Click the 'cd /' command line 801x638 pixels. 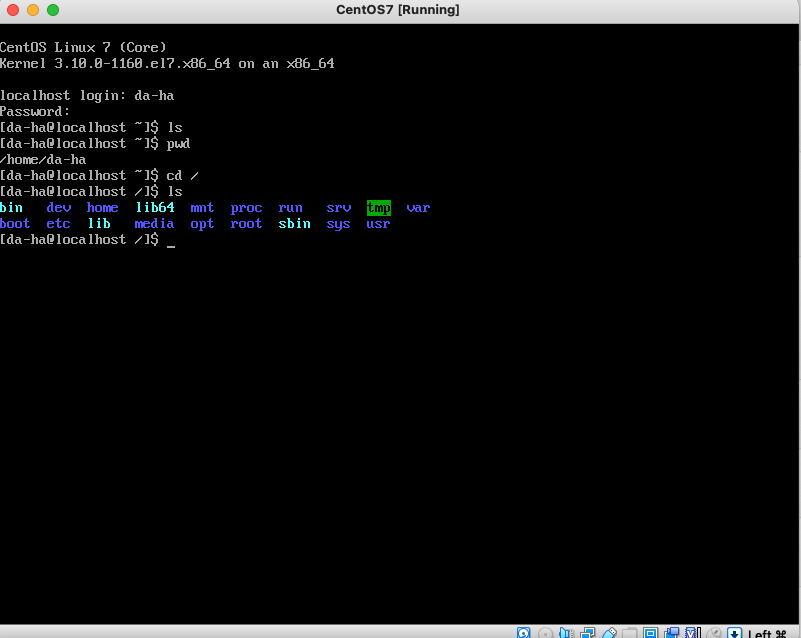[x=99, y=175]
